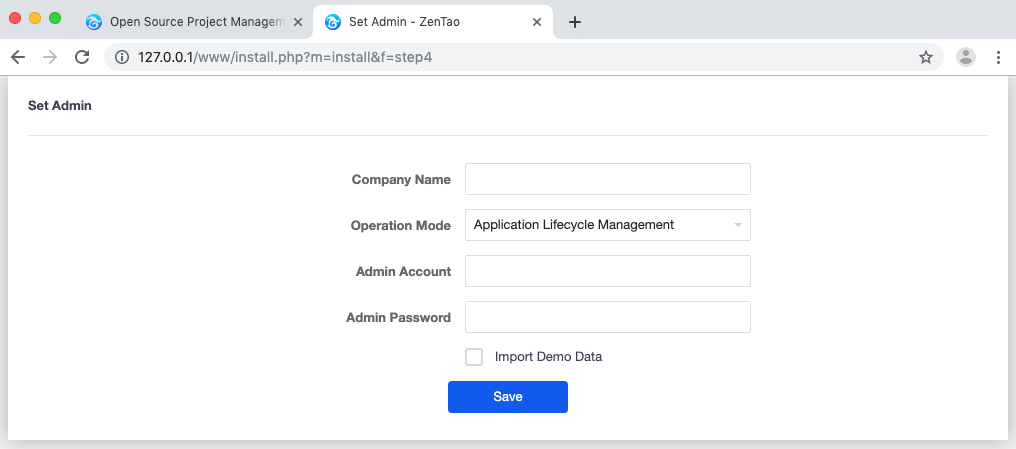Click the browser forward arrow
This screenshot has height=449, width=1016.
[x=49, y=57]
